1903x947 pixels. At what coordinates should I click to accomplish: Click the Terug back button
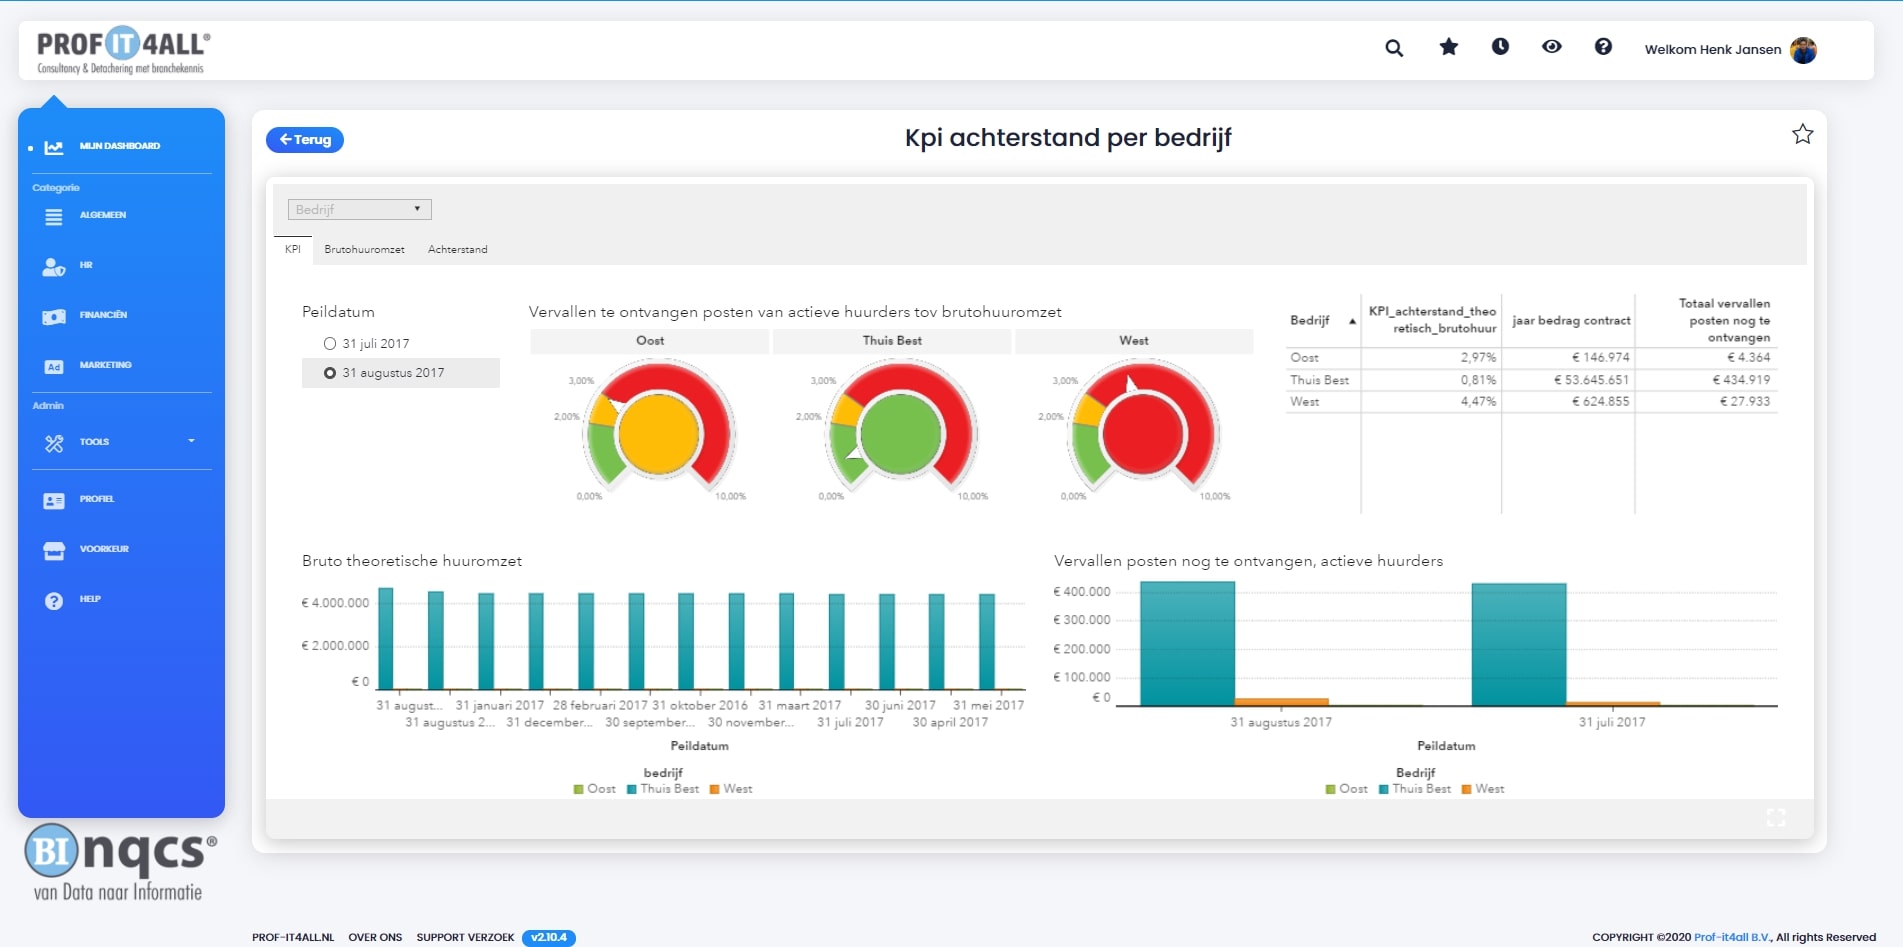coord(305,140)
